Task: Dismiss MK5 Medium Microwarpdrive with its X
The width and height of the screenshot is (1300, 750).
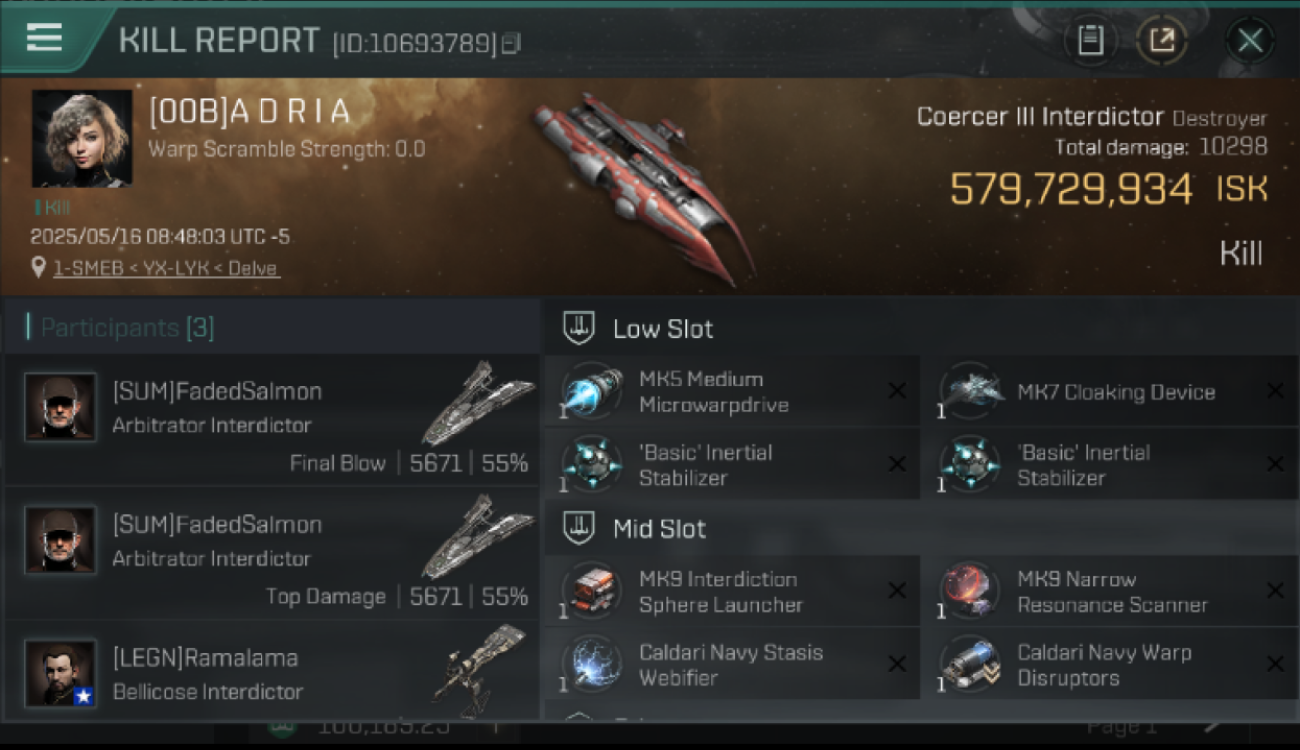Action: point(897,391)
